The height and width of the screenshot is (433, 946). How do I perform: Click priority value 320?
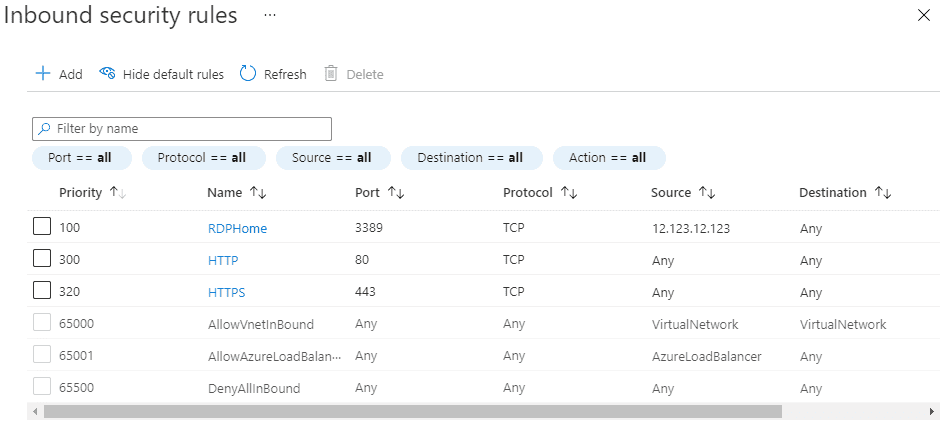69,291
